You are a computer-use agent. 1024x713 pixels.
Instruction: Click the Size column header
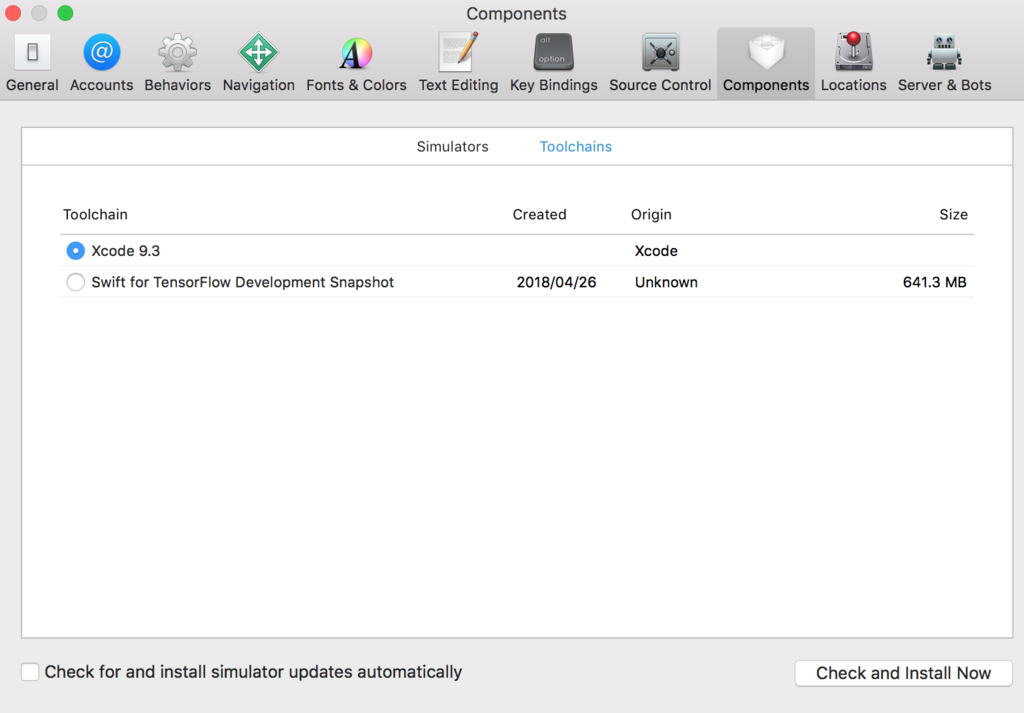tap(953, 215)
